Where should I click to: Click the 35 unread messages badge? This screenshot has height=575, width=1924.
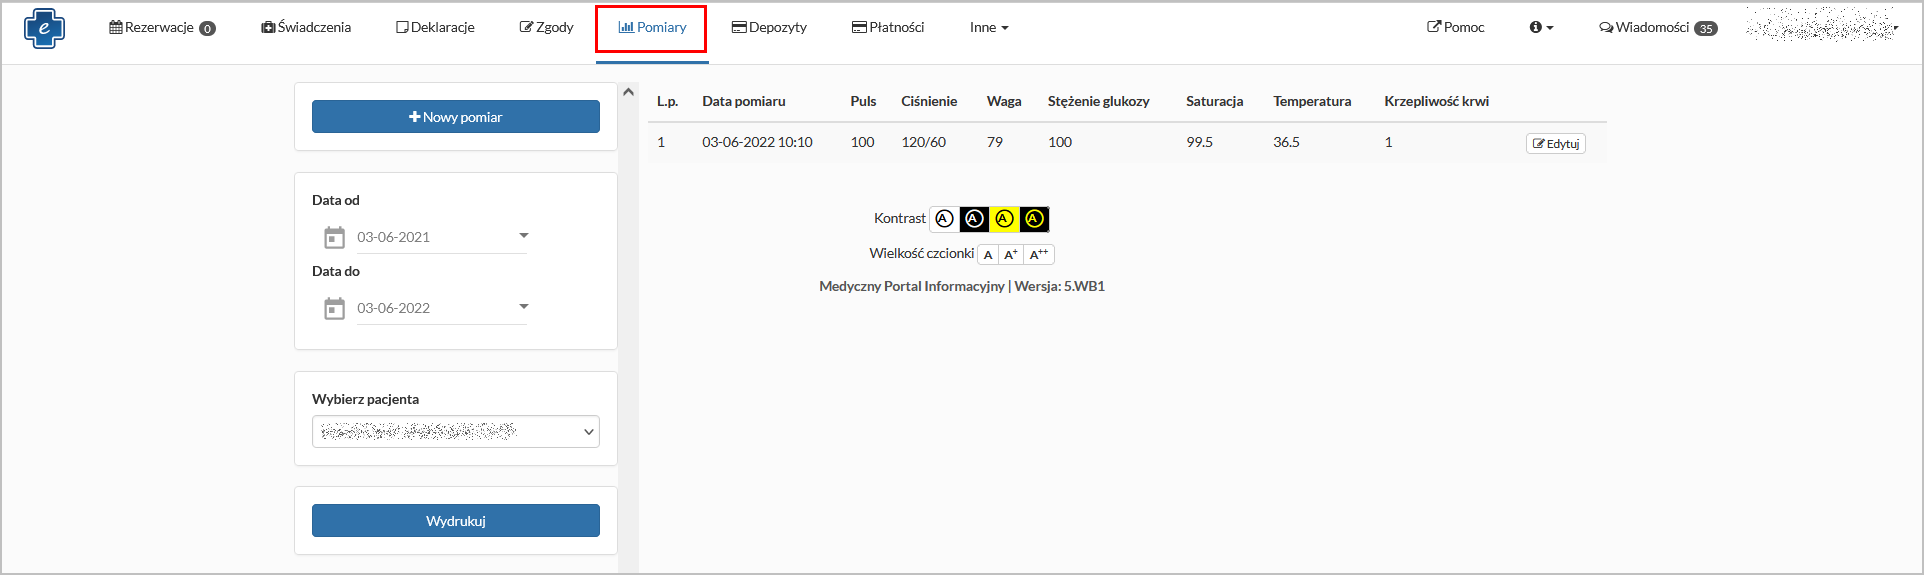[x=1706, y=29]
